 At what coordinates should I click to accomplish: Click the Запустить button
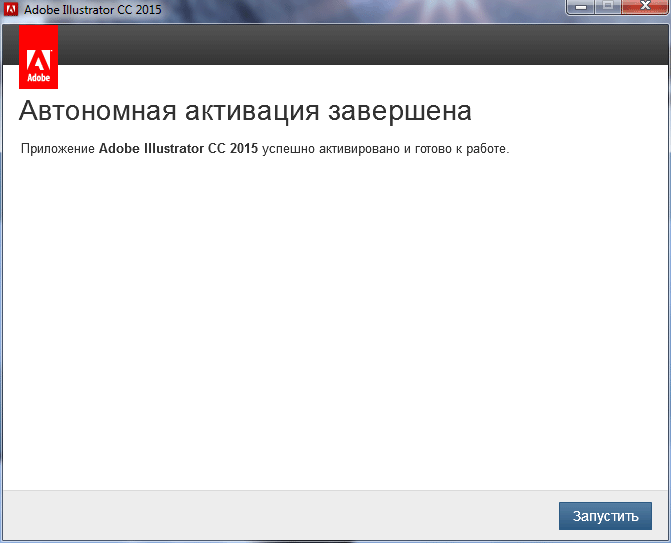click(605, 516)
